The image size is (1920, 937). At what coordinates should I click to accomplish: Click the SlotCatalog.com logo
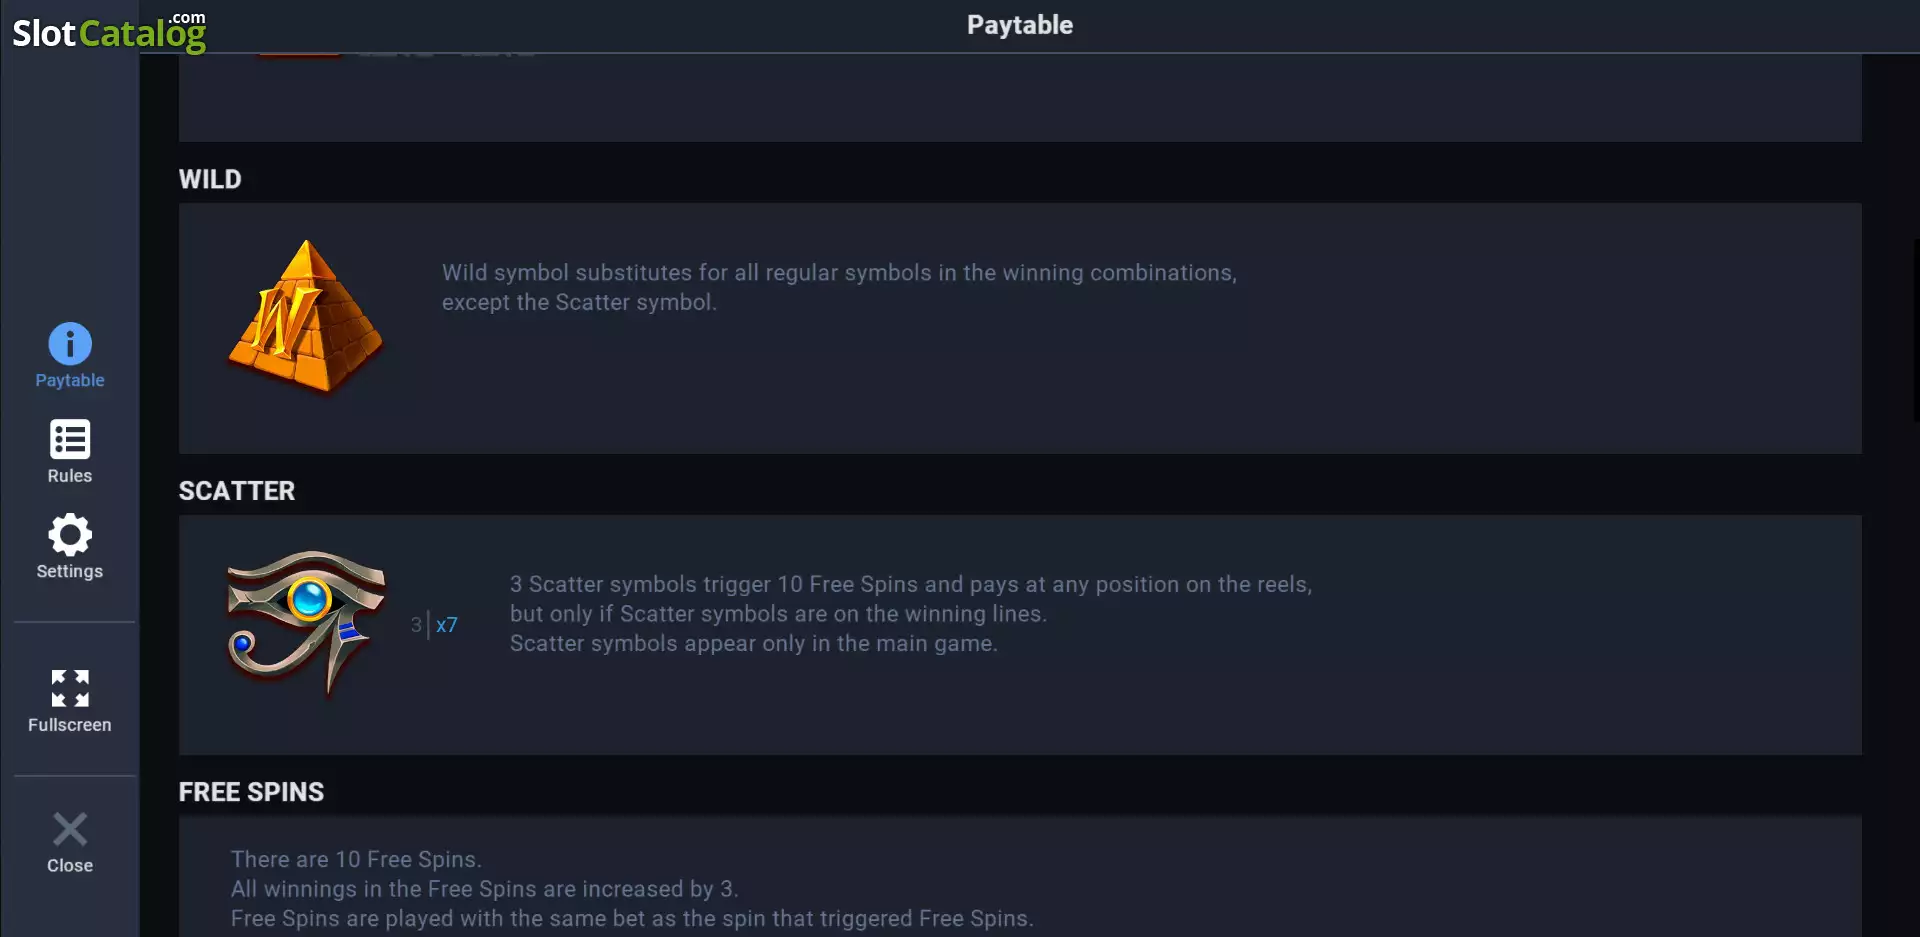(109, 31)
